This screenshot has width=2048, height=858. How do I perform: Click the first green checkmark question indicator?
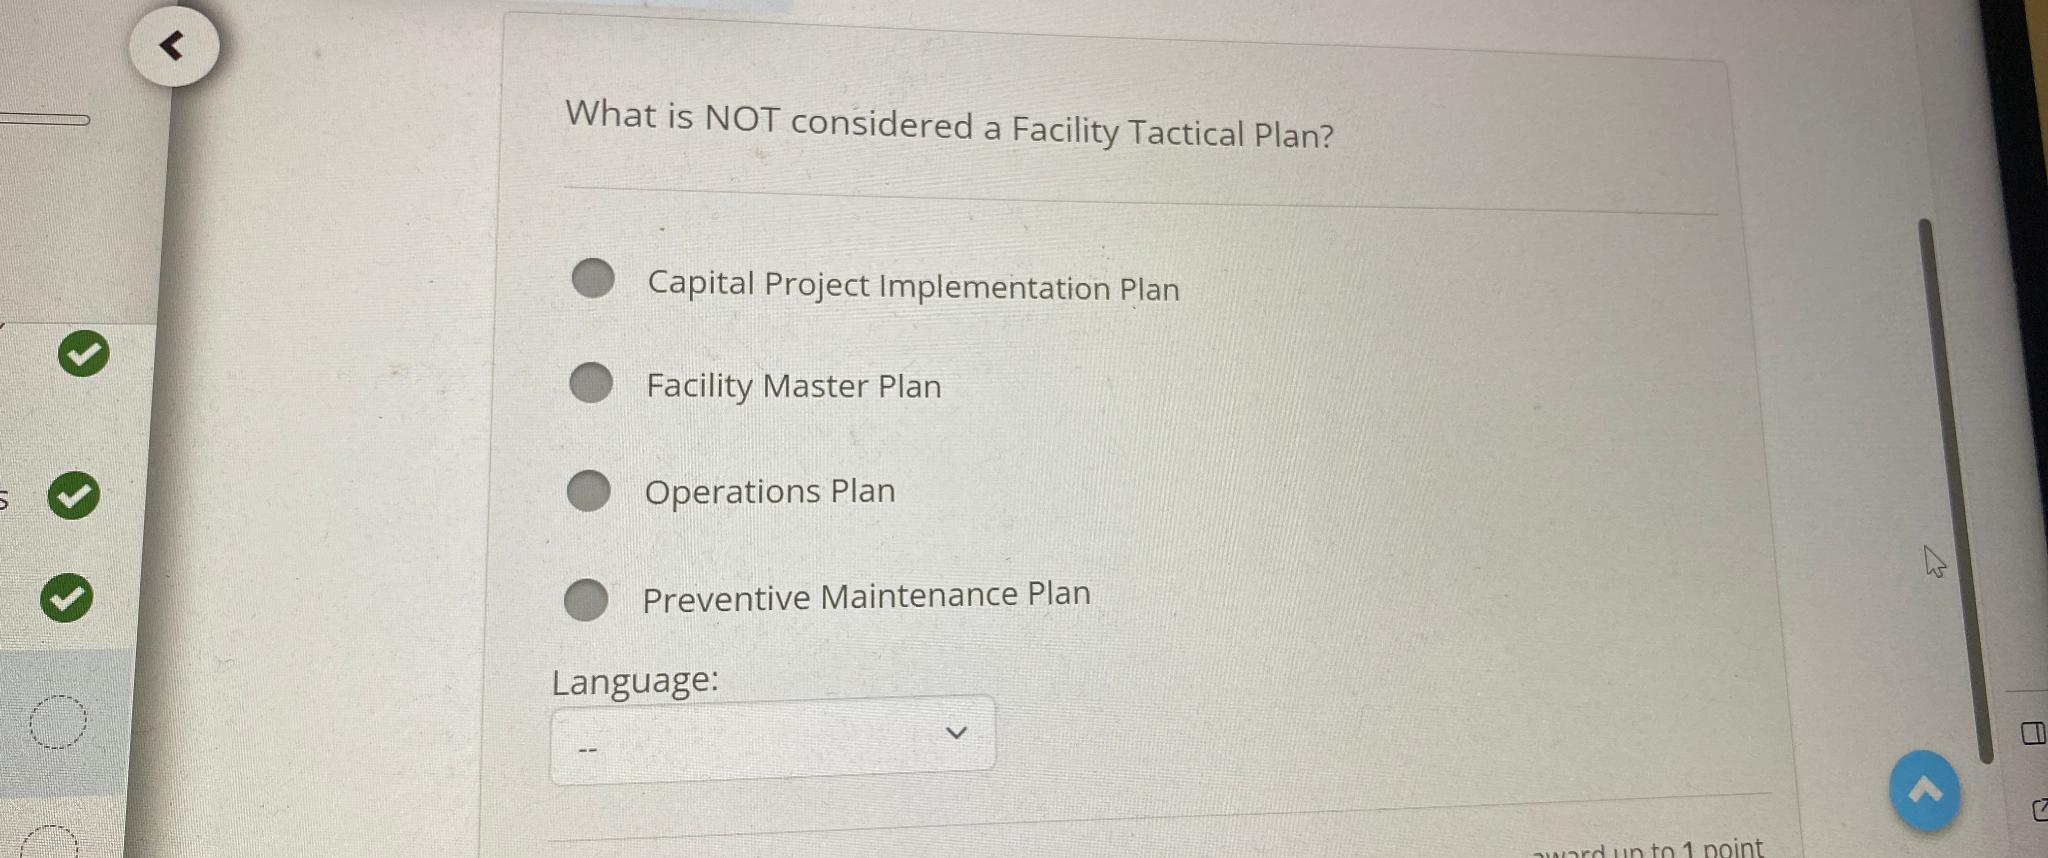[x=84, y=352]
